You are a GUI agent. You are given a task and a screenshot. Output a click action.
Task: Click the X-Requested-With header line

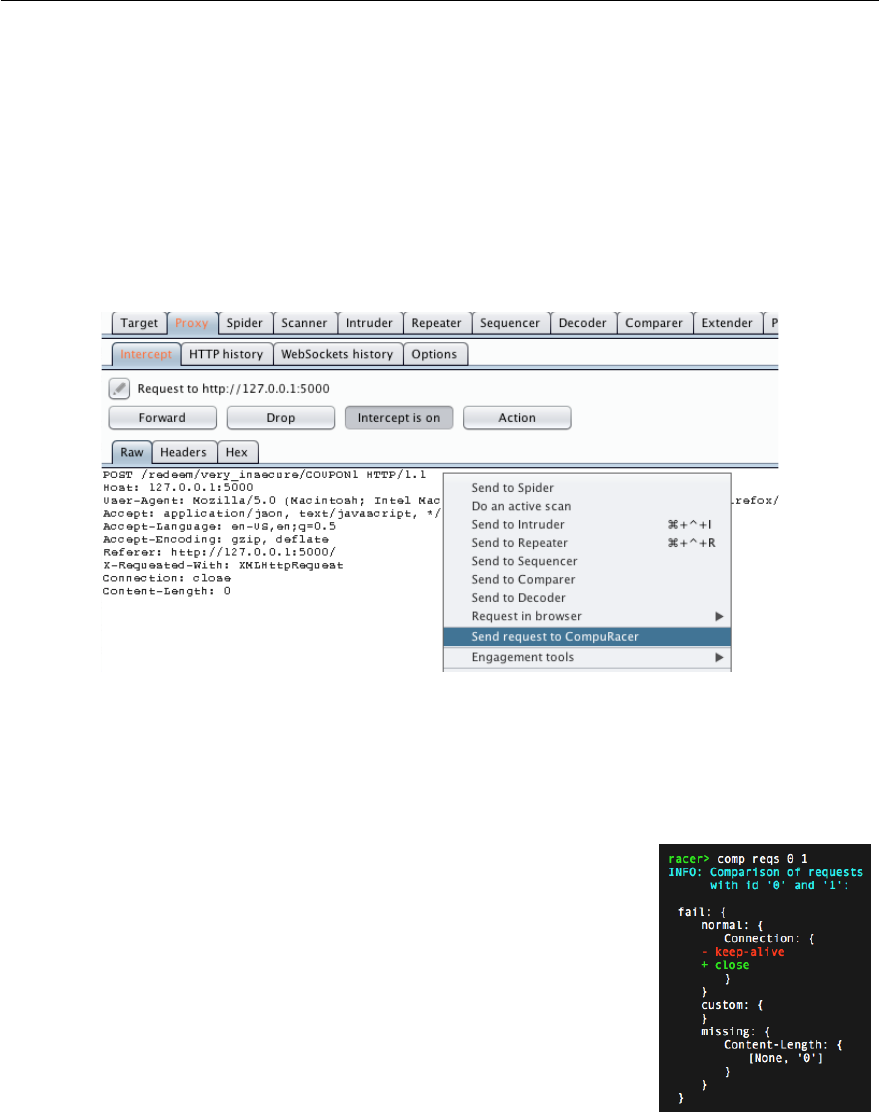[223, 565]
